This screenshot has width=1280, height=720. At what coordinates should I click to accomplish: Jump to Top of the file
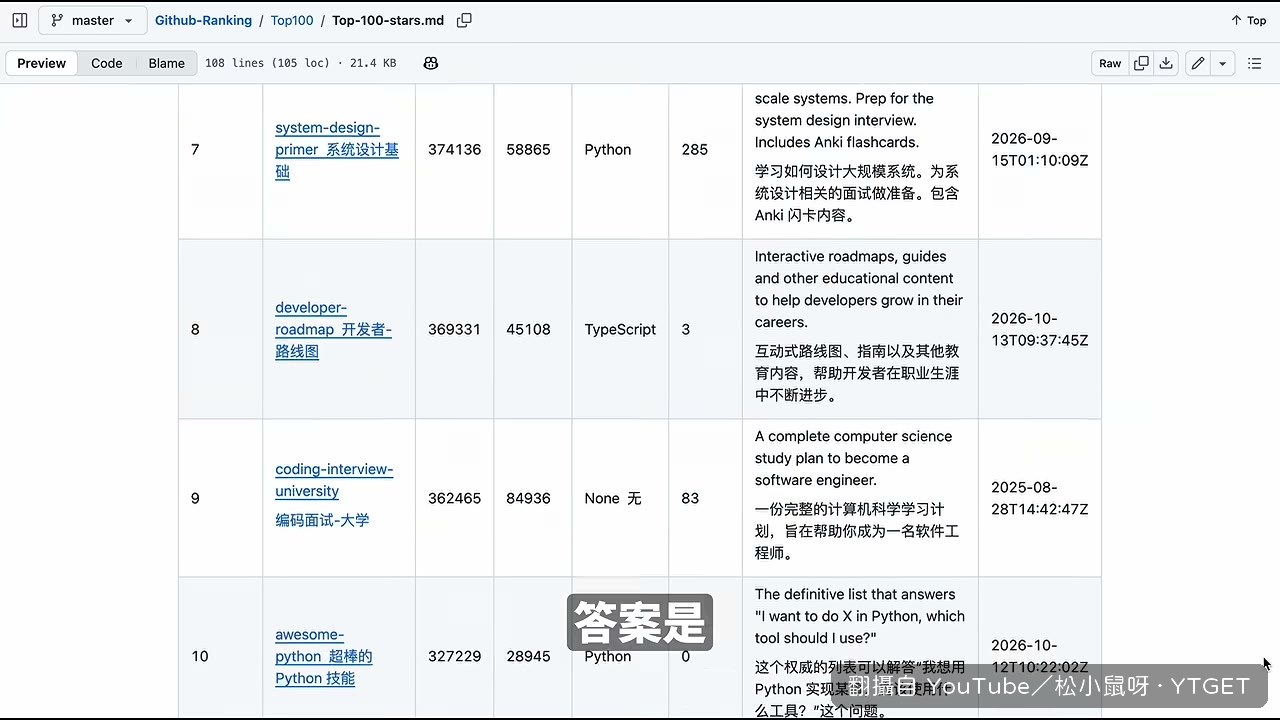click(x=1248, y=20)
